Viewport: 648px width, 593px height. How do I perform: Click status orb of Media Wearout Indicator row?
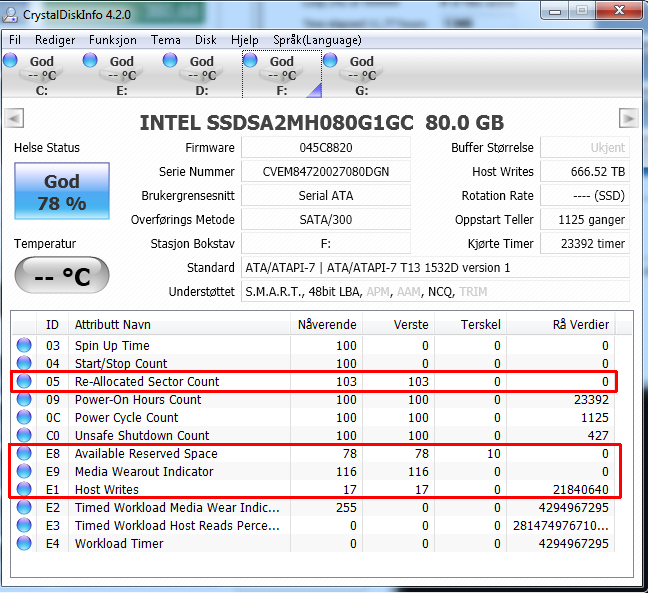(24, 471)
